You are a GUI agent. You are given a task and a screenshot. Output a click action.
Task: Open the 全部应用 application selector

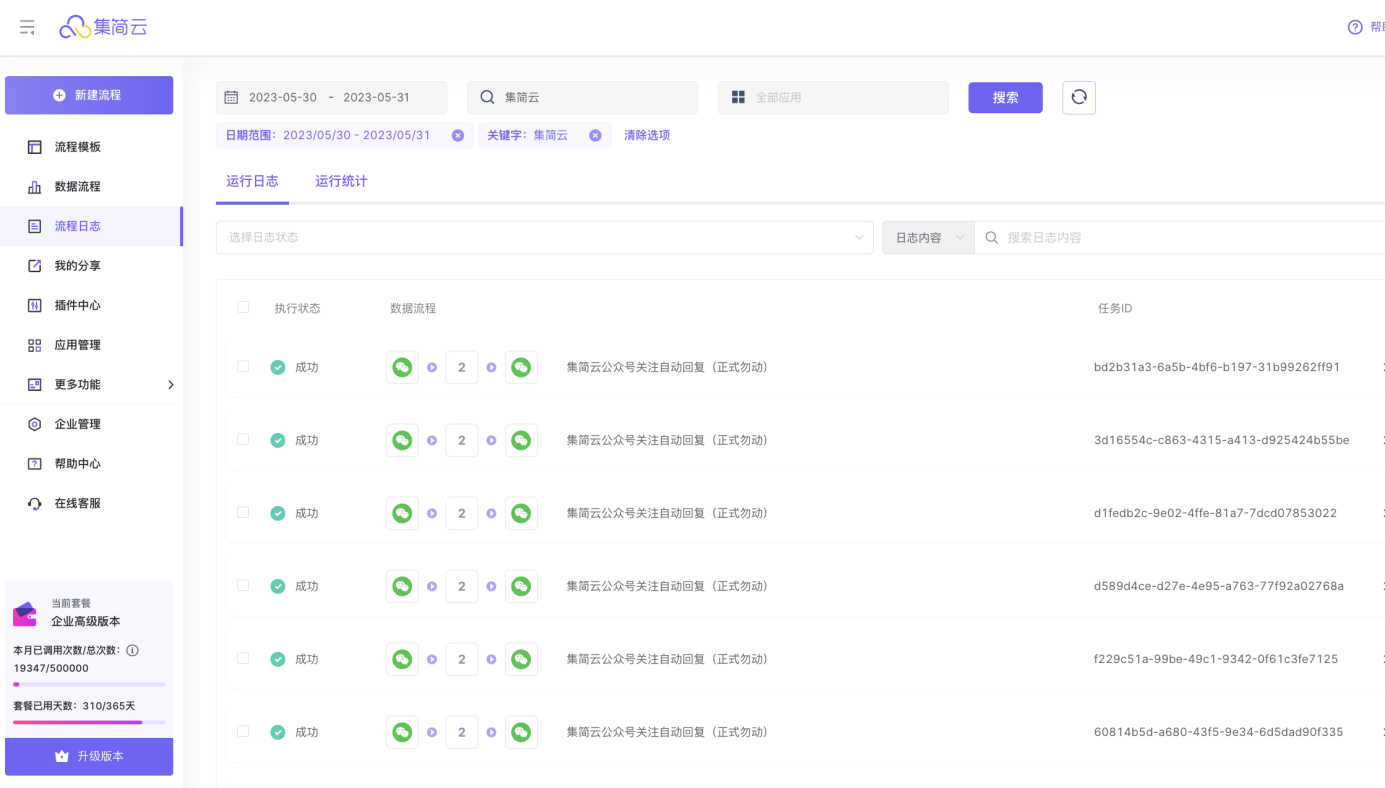(x=833, y=97)
